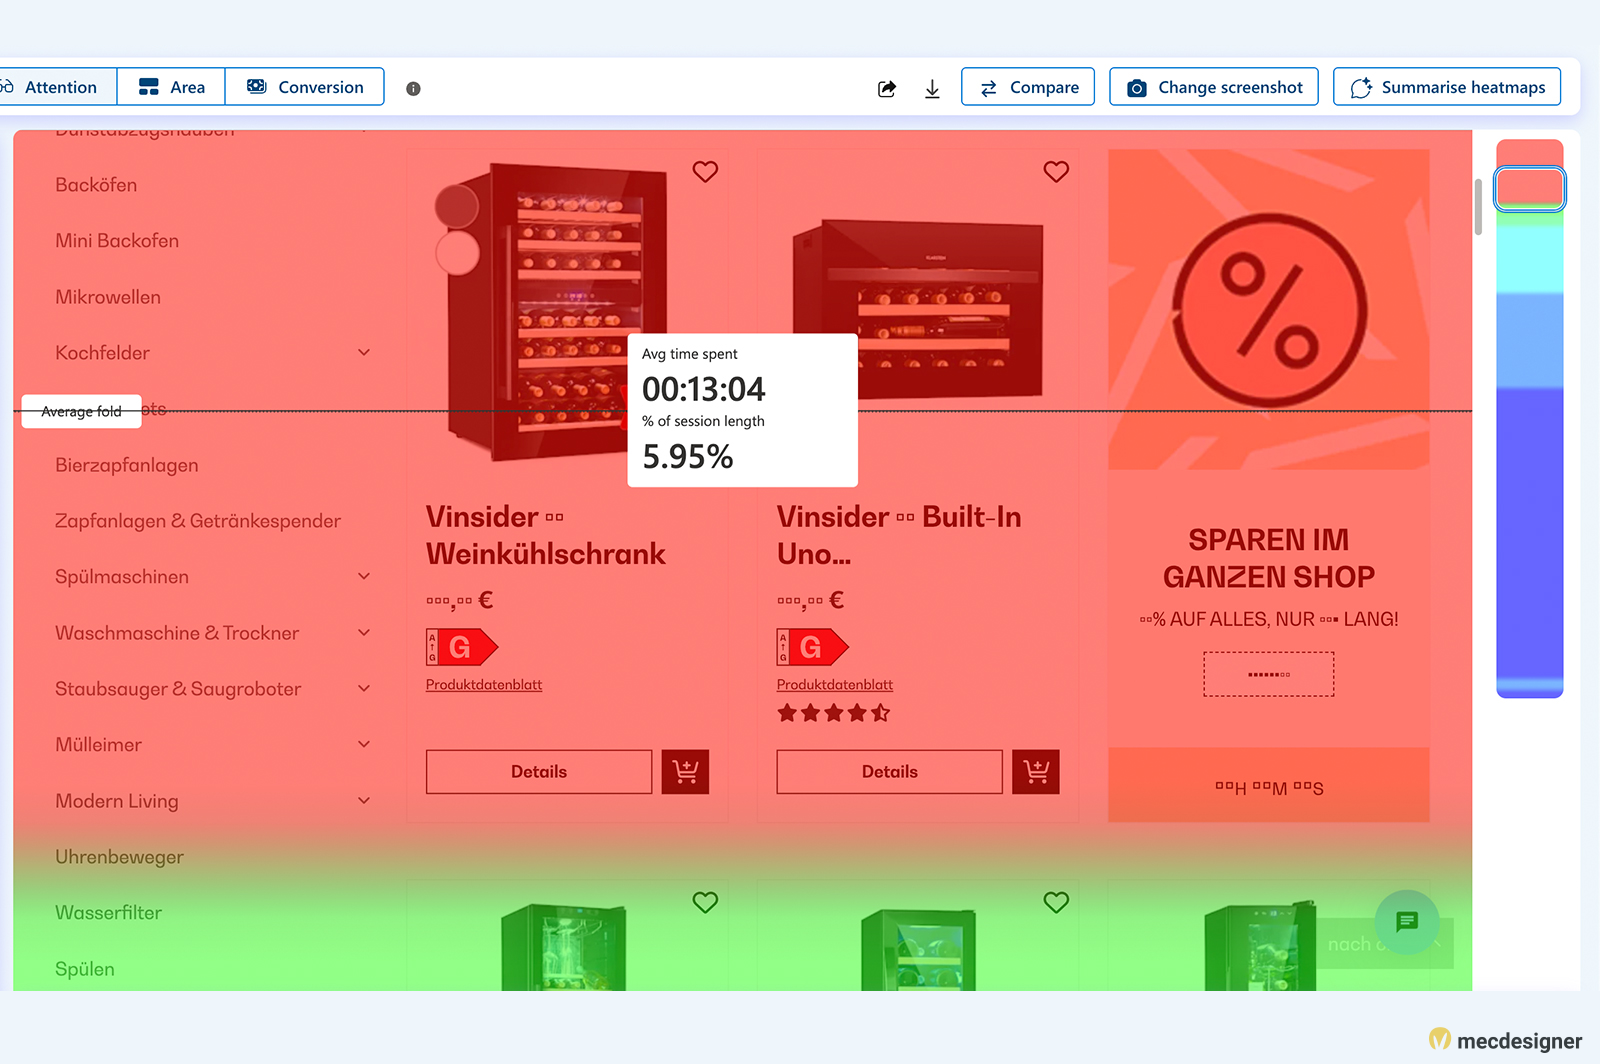The height and width of the screenshot is (1064, 1600).
Task: Click the percent sale banner image
Action: pos(1268,309)
